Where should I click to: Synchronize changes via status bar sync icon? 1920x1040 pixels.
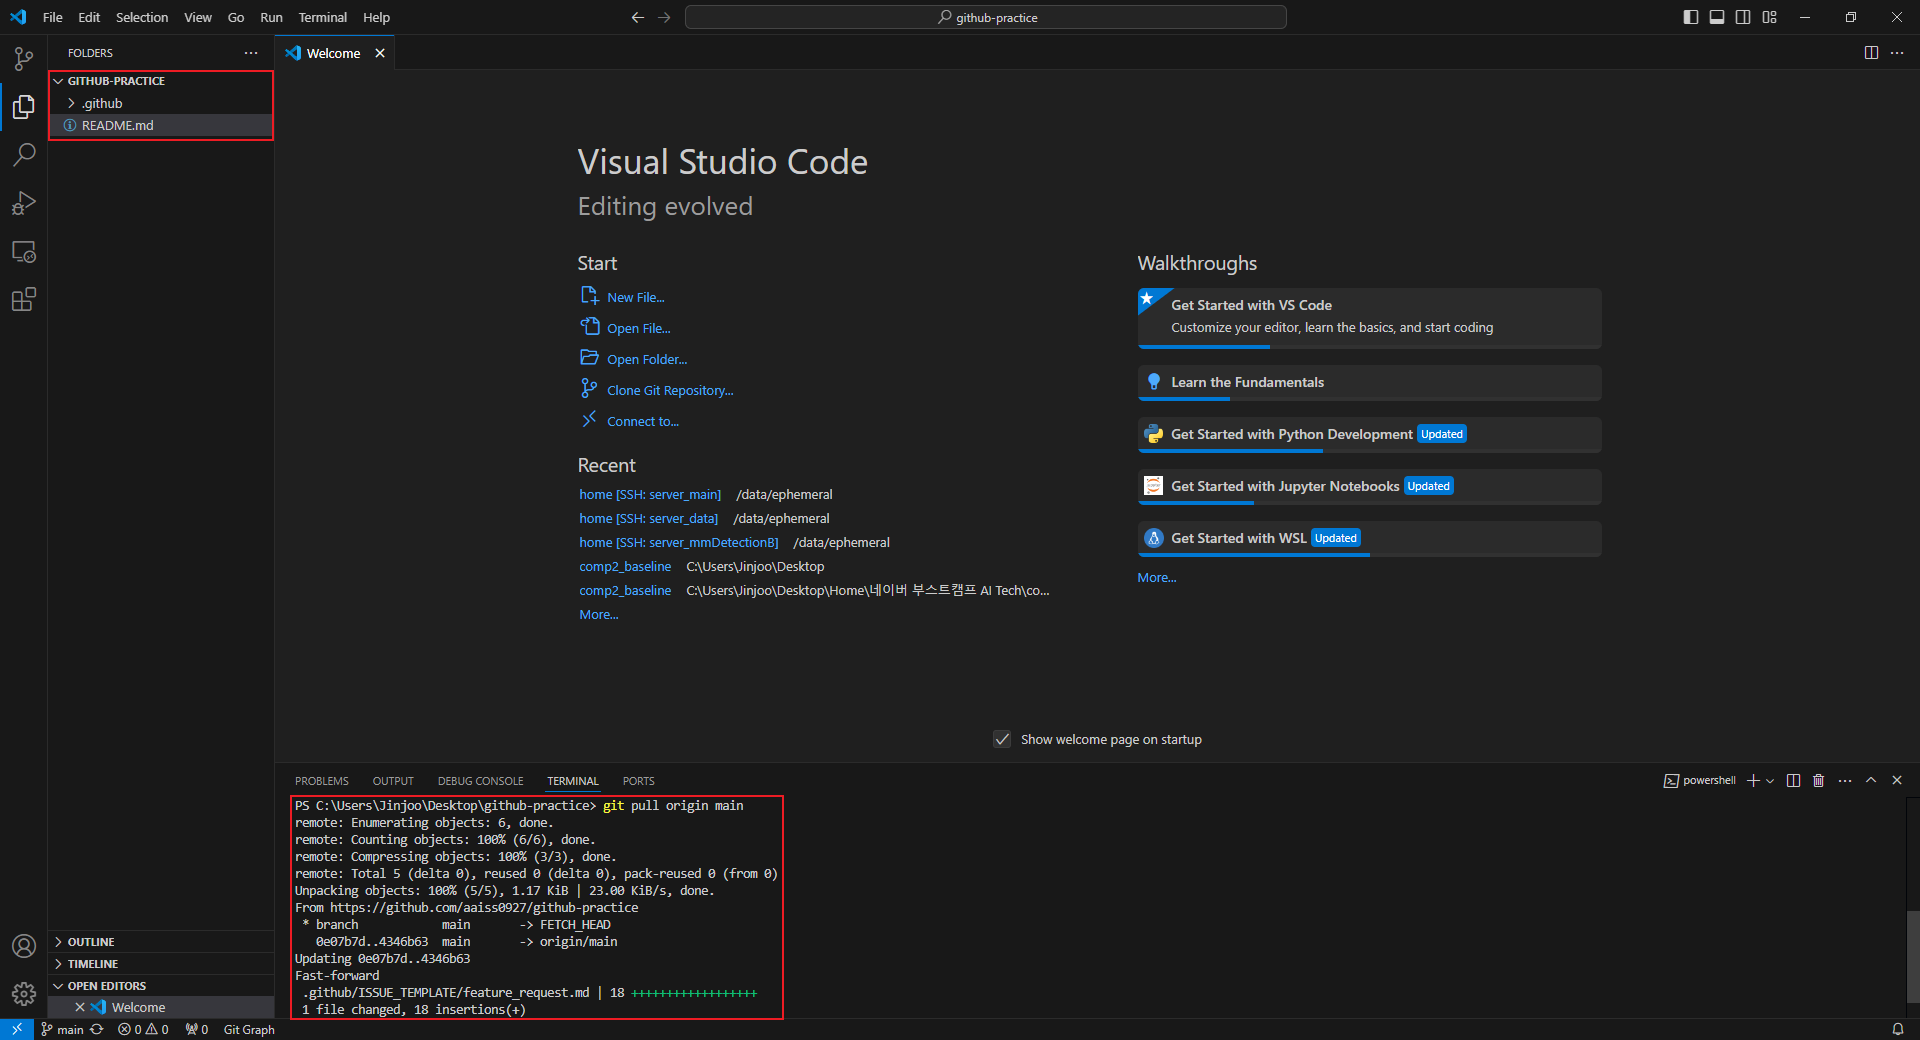pos(97,1029)
